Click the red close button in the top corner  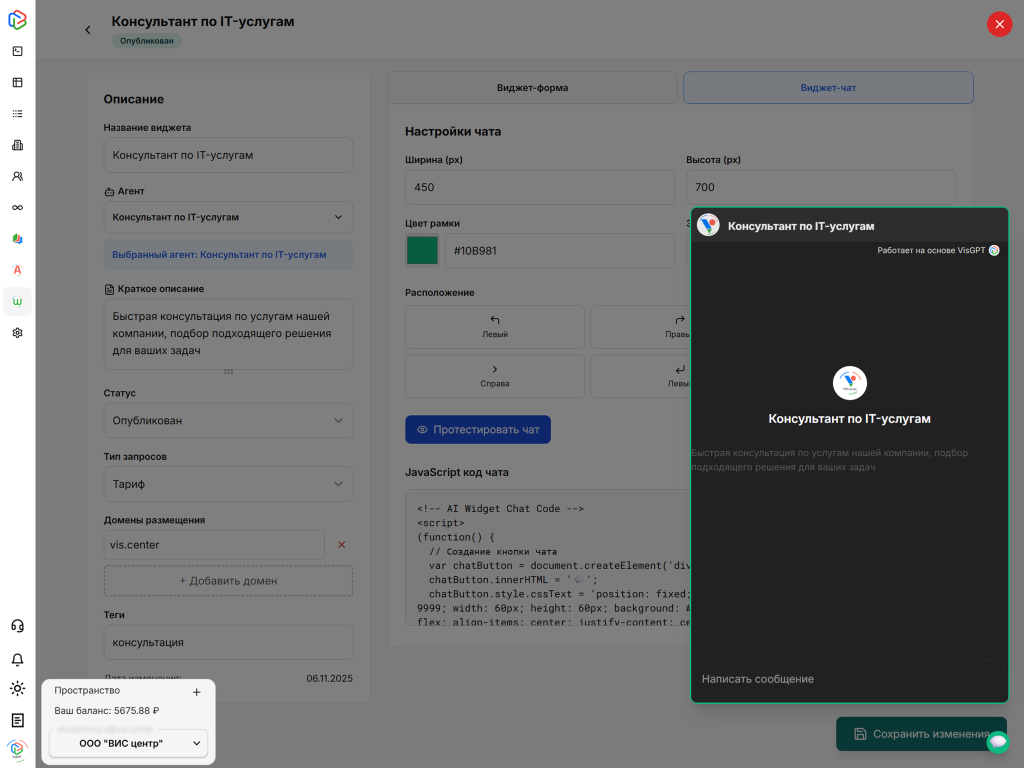(999, 25)
